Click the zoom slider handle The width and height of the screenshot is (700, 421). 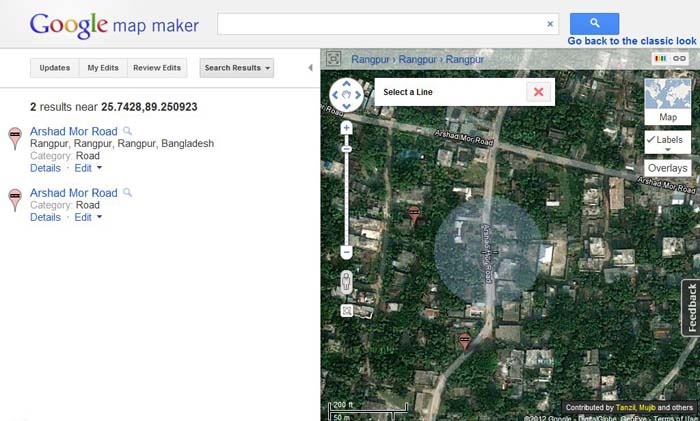point(346,149)
